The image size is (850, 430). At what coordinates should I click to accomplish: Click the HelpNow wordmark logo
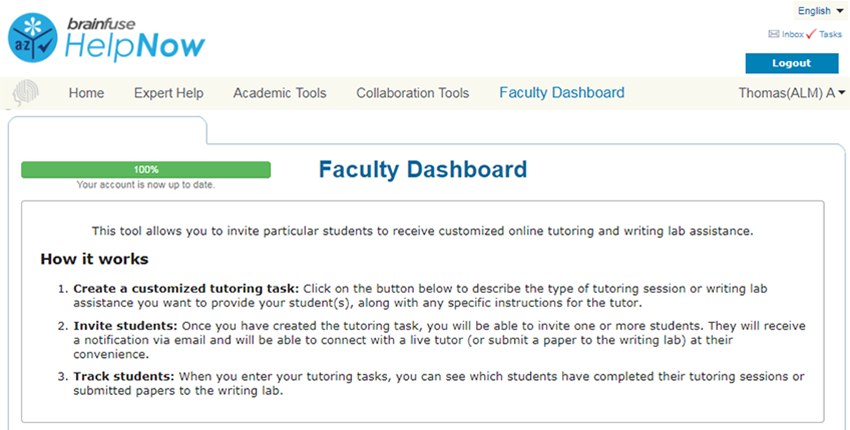135,45
